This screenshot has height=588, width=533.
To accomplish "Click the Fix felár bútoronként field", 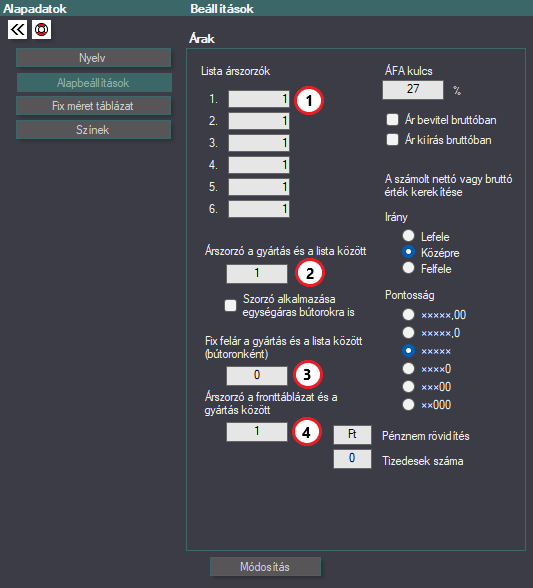I will coord(257,375).
